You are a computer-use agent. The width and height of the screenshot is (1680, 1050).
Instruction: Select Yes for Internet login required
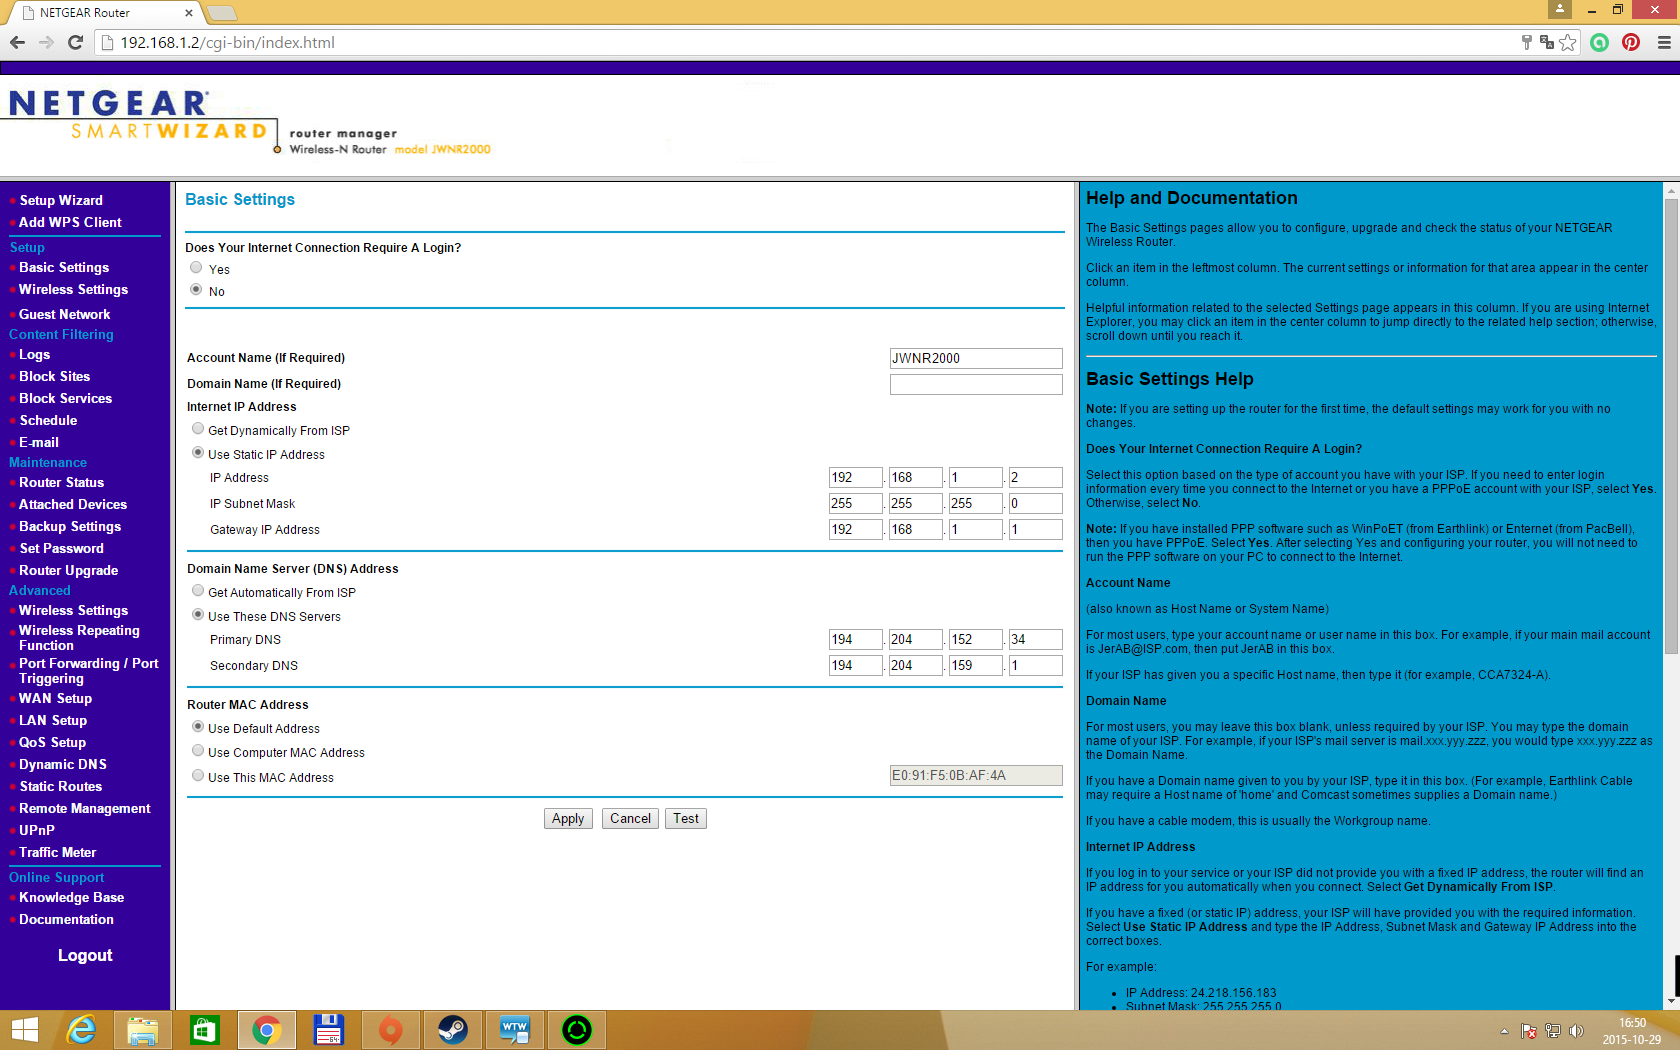click(196, 268)
